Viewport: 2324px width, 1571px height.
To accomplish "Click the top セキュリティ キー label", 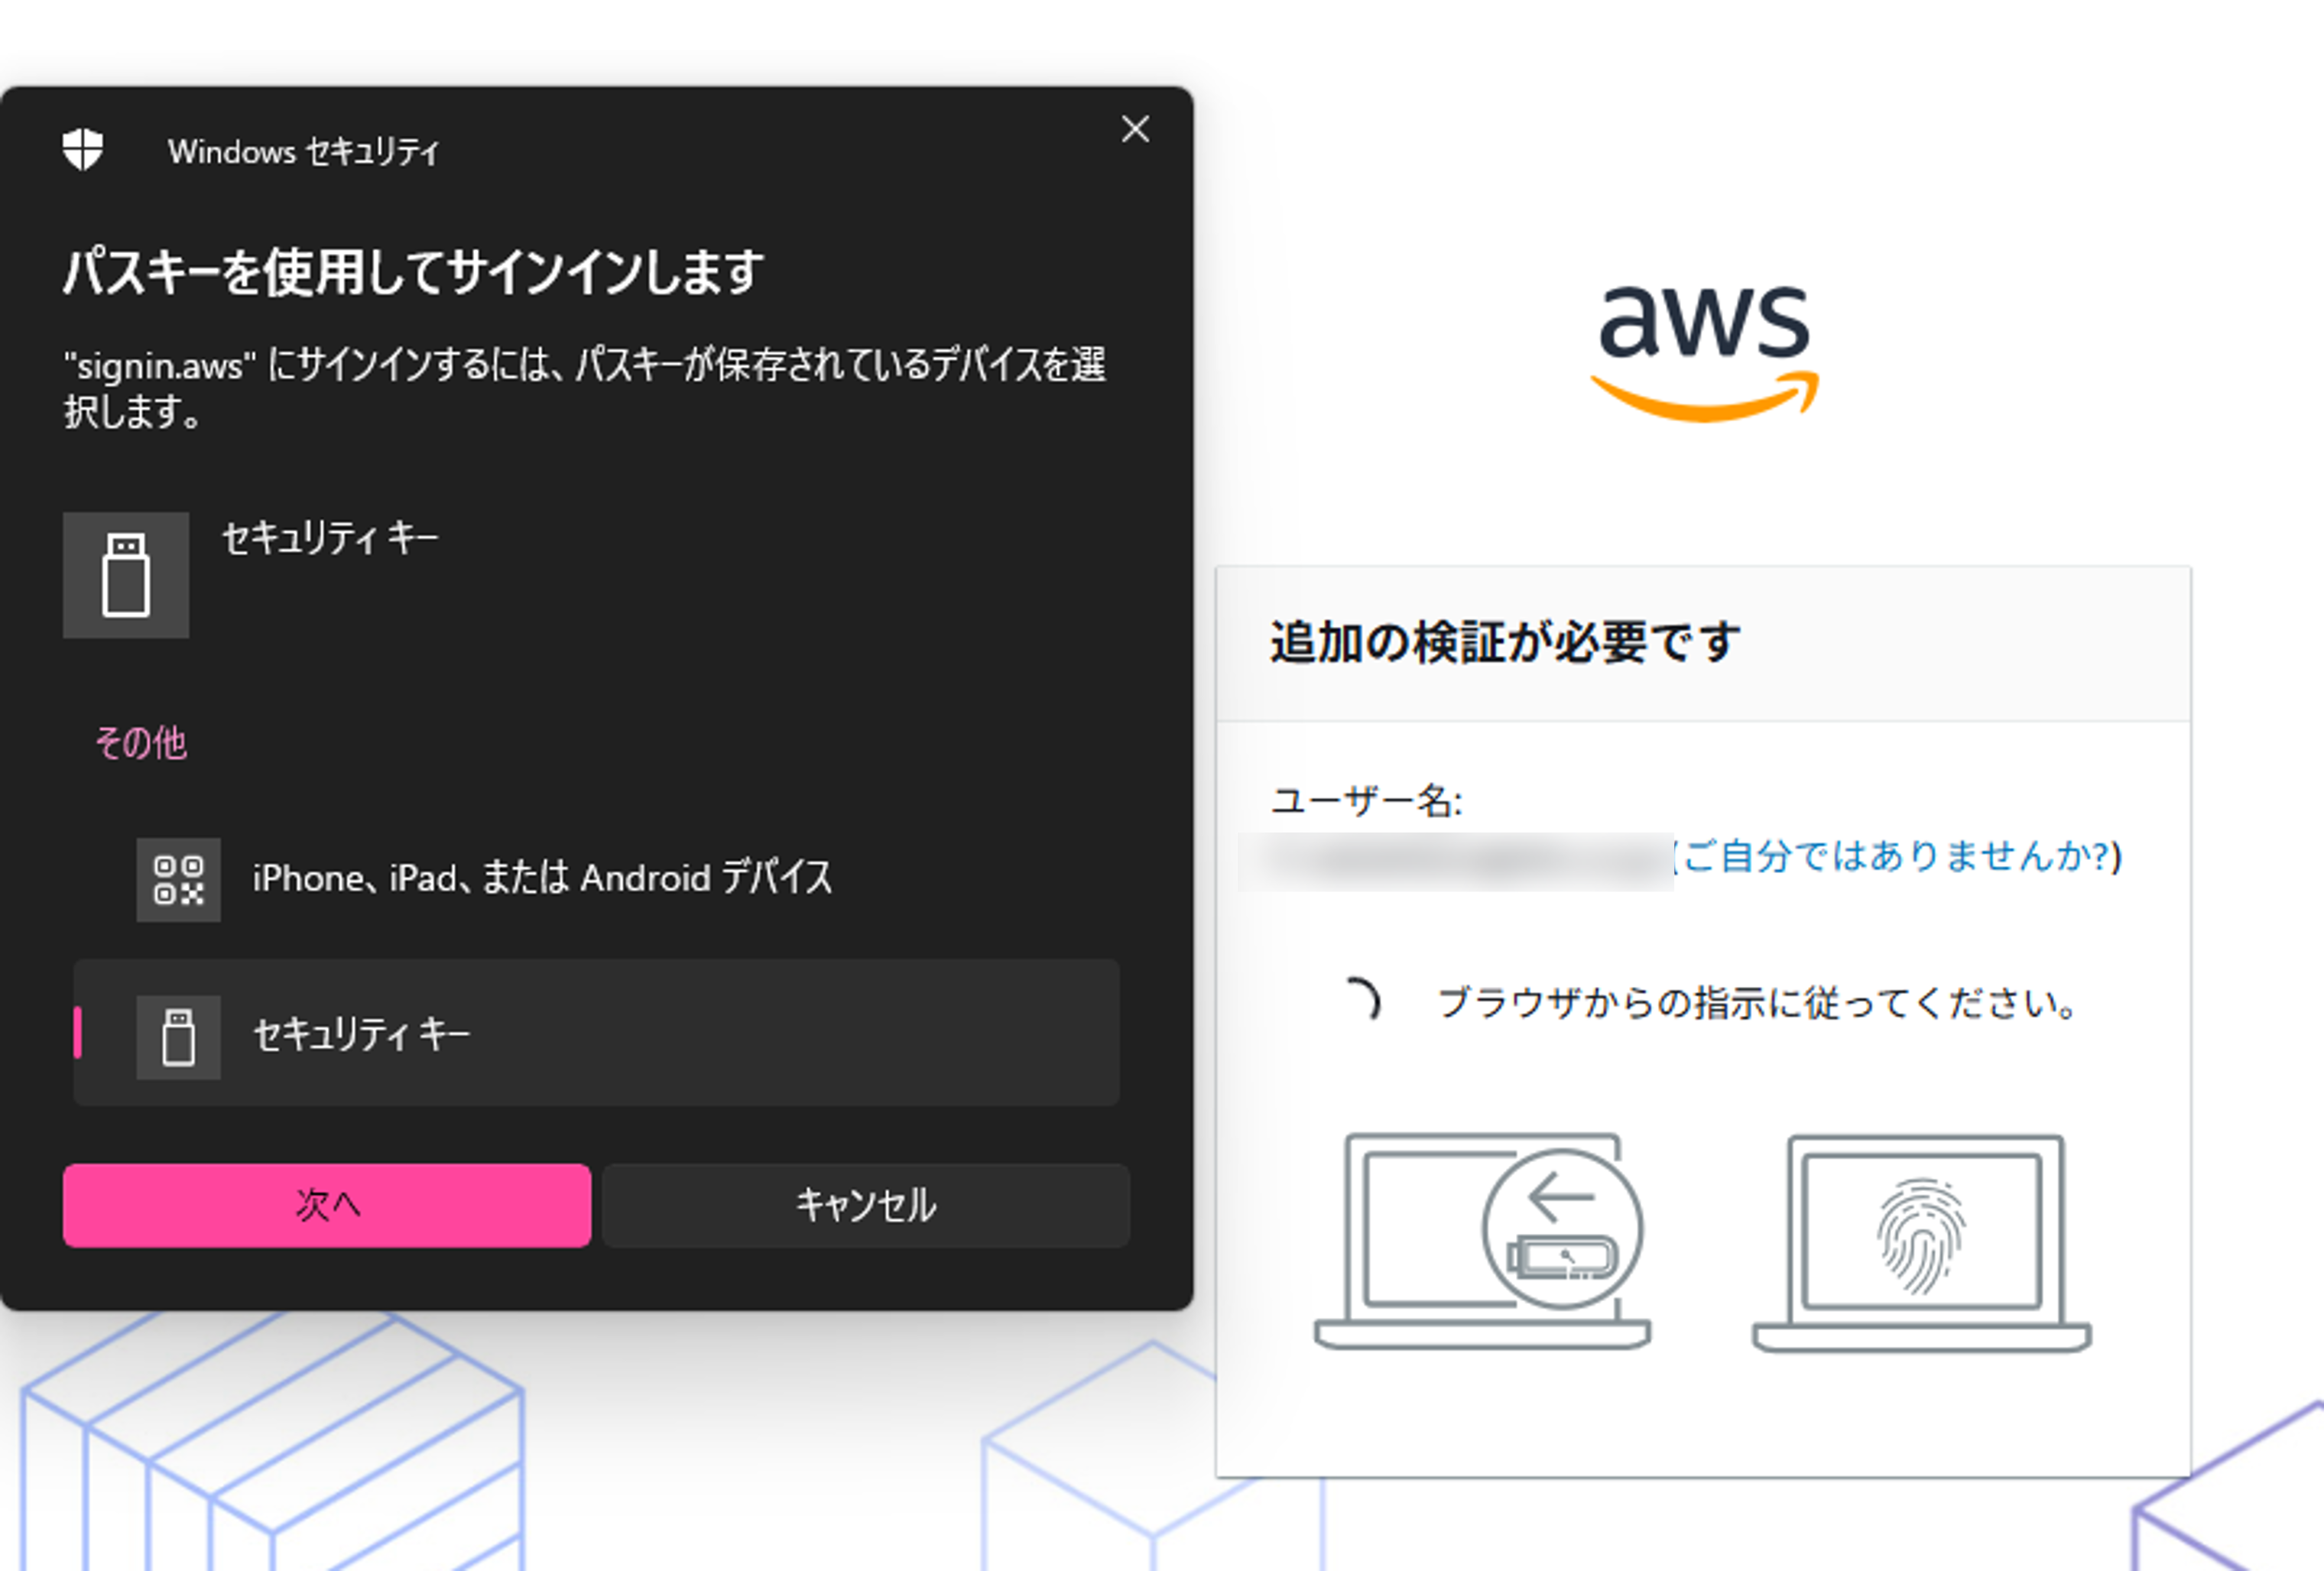I will point(330,538).
